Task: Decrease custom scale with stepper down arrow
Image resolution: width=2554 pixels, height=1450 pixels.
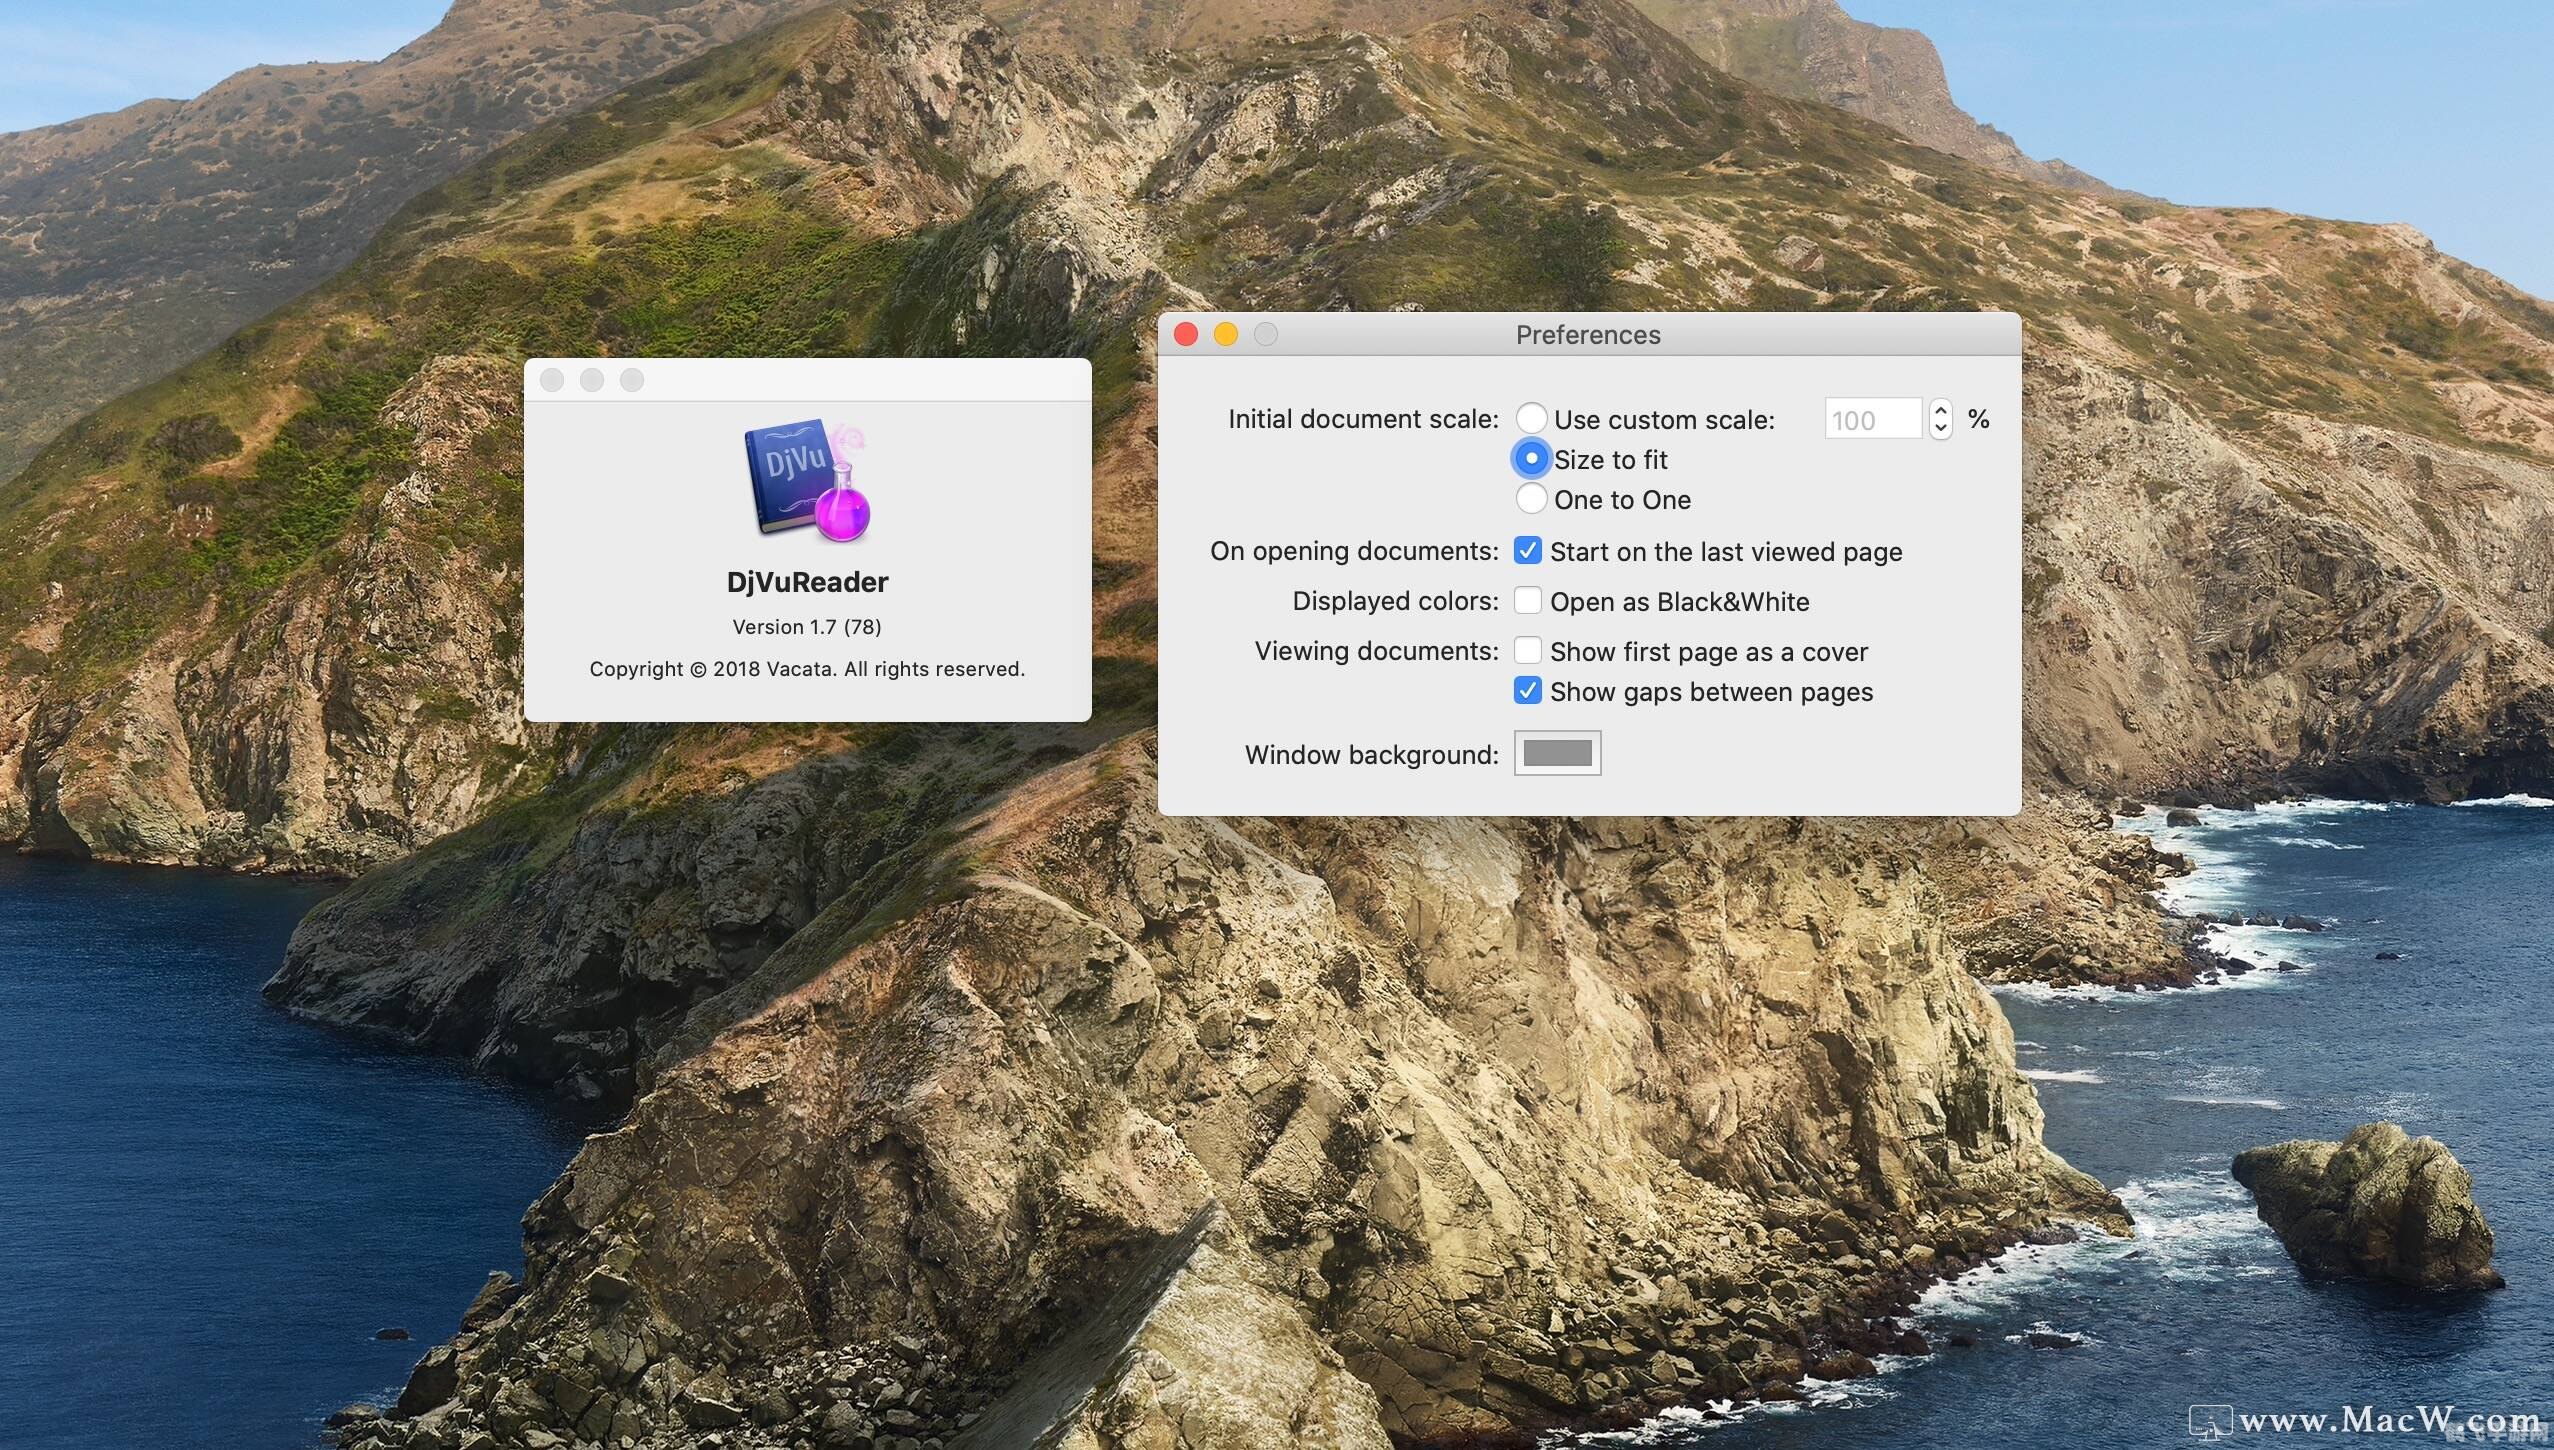Action: pyautogui.click(x=1941, y=428)
